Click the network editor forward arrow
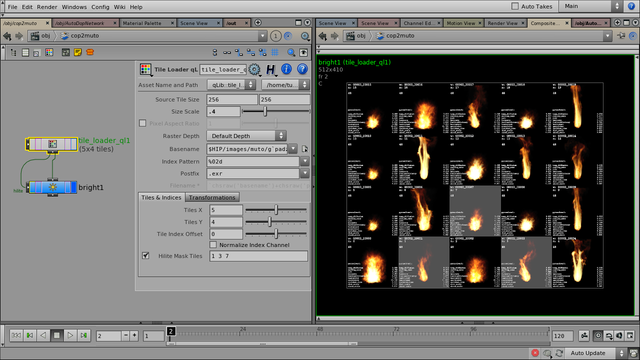The image size is (640, 360). tap(19, 36)
